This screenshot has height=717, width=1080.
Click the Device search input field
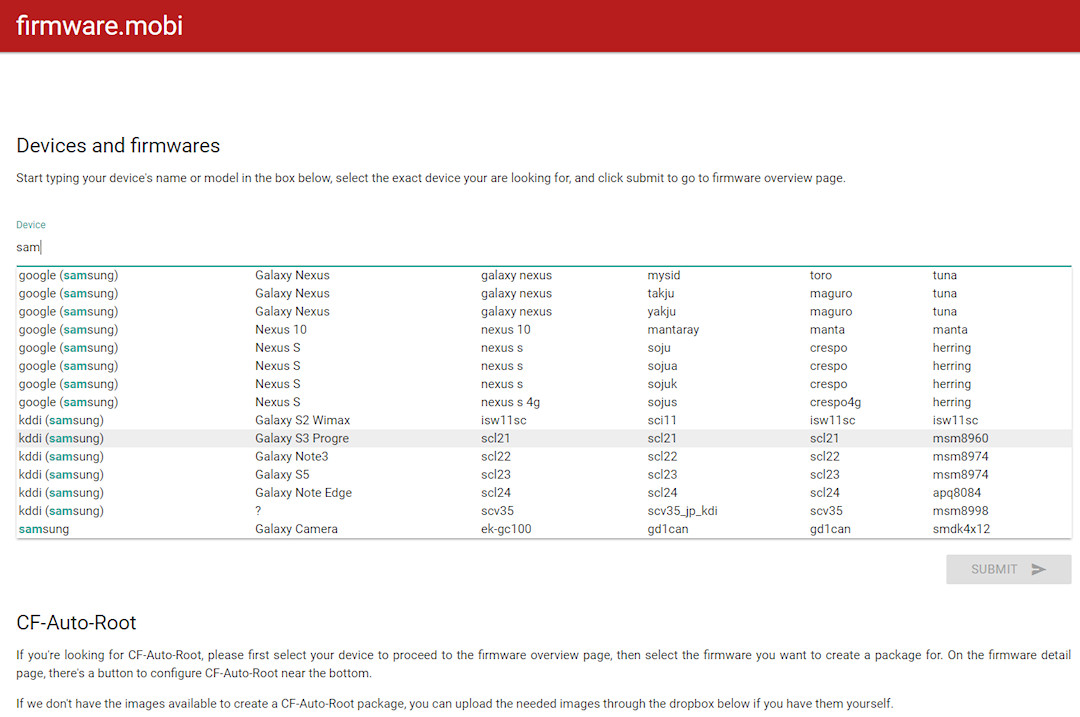click(543, 247)
